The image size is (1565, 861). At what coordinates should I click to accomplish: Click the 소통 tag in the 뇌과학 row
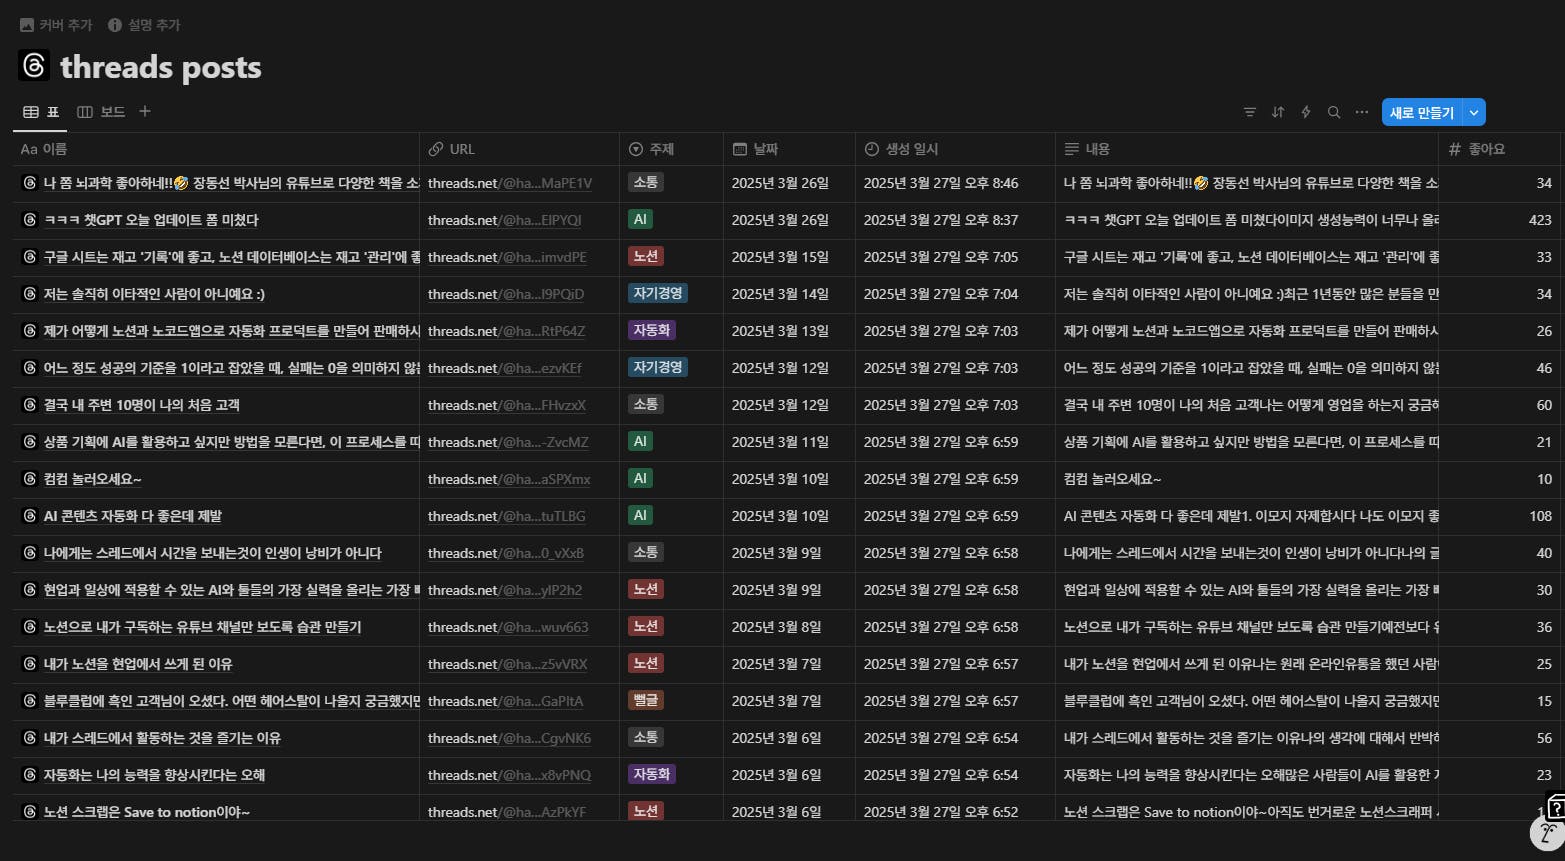point(646,182)
